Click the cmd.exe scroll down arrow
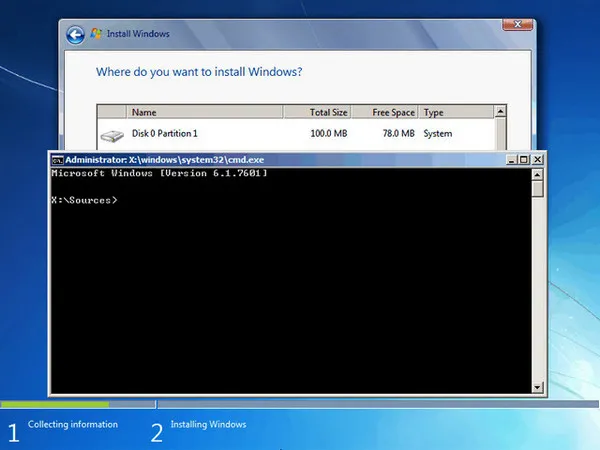 pos(537,388)
